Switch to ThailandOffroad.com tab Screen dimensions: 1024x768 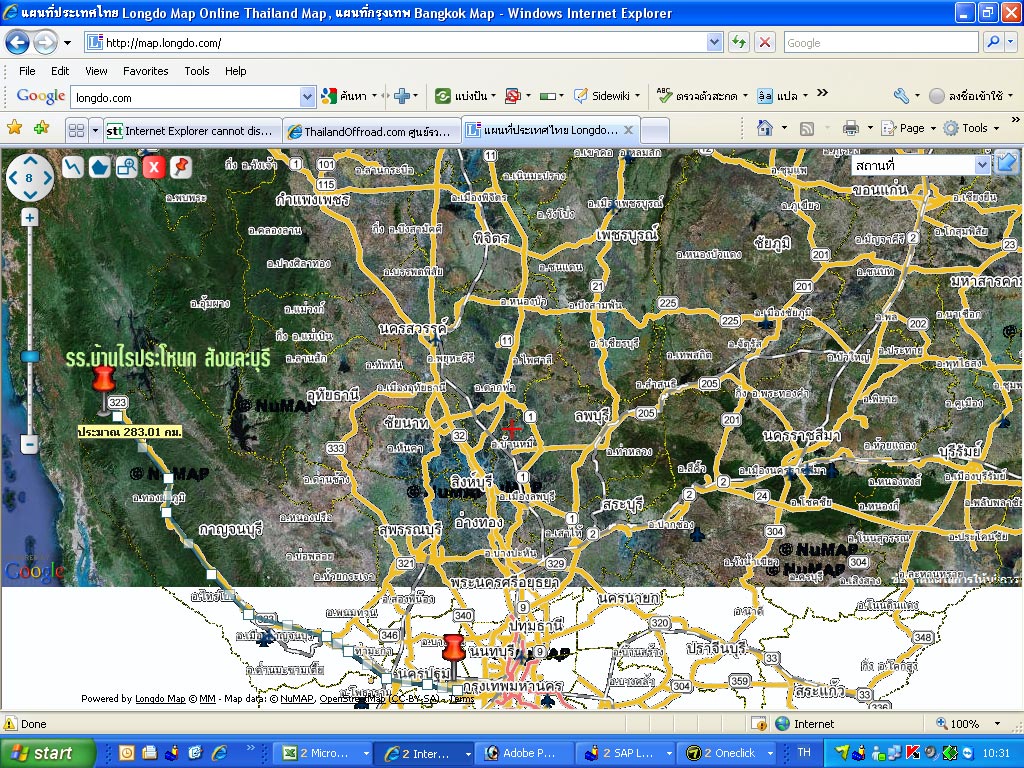click(371, 131)
